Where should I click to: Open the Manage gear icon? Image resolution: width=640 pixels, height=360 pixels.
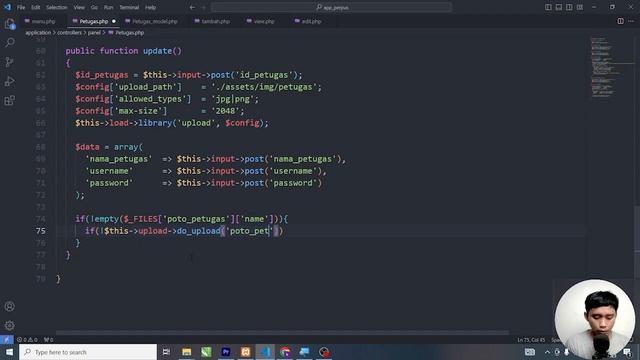(9, 325)
